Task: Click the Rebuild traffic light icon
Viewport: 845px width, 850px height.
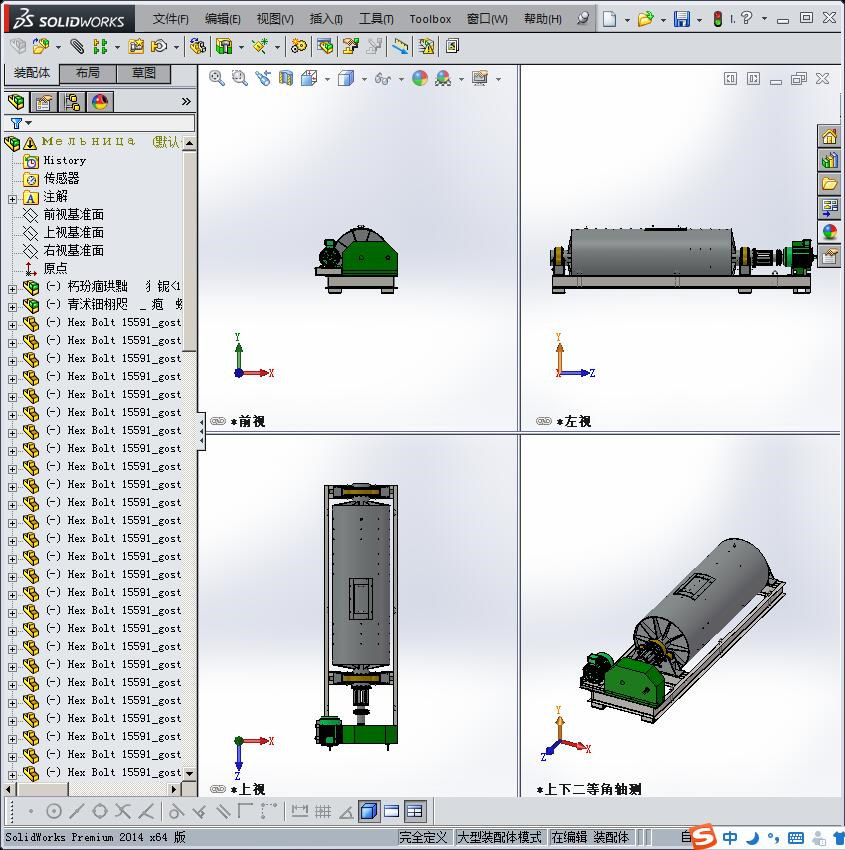Action: (x=718, y=20)
